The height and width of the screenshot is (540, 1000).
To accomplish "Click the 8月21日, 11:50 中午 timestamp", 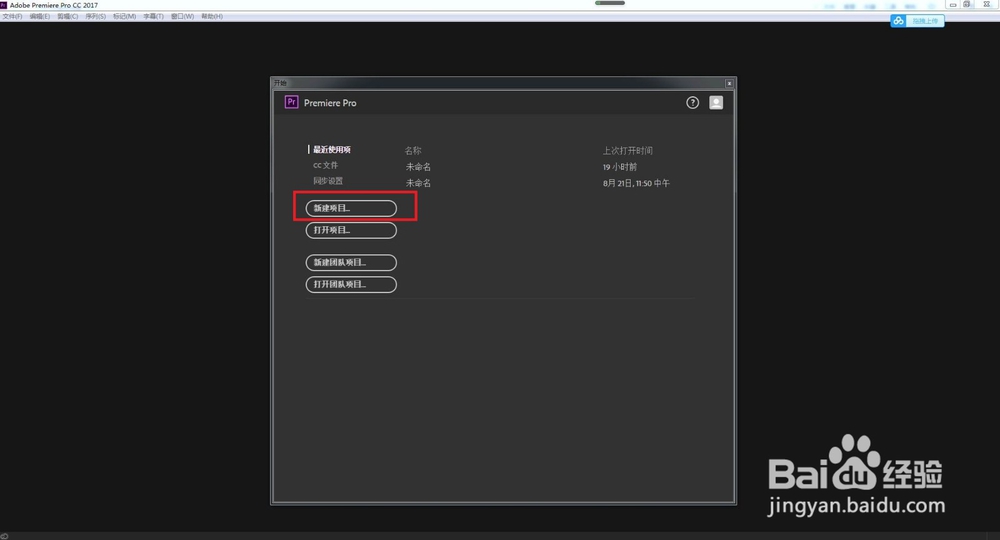I will pyautogui.click(x=636, y=184).
